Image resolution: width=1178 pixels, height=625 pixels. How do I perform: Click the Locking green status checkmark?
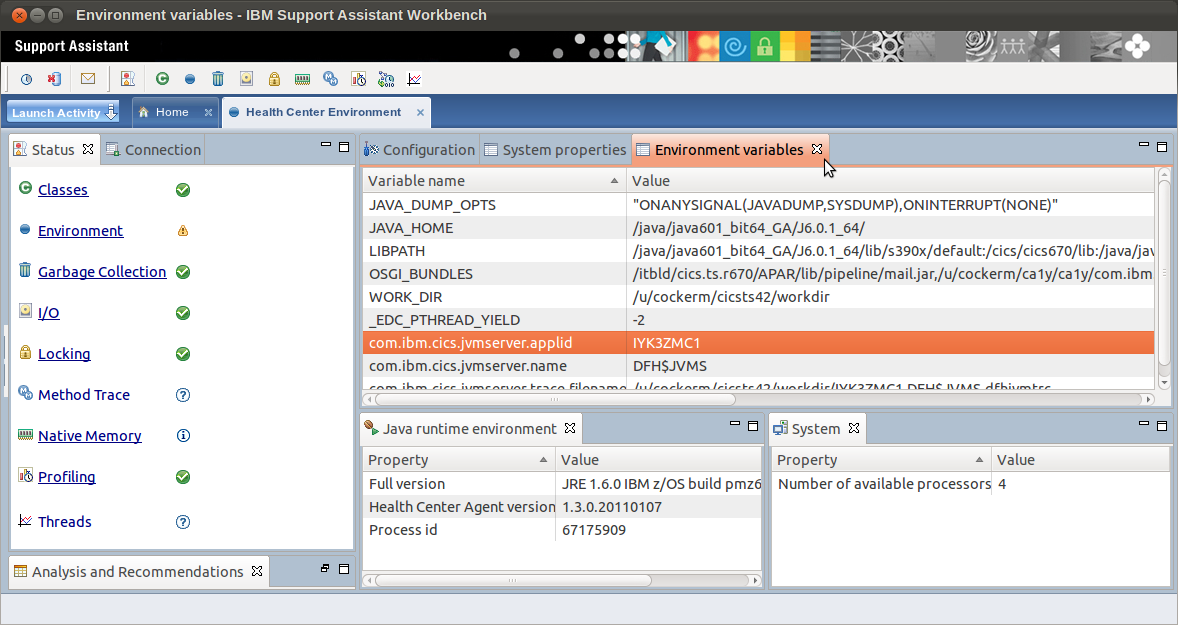pos(183,354)
